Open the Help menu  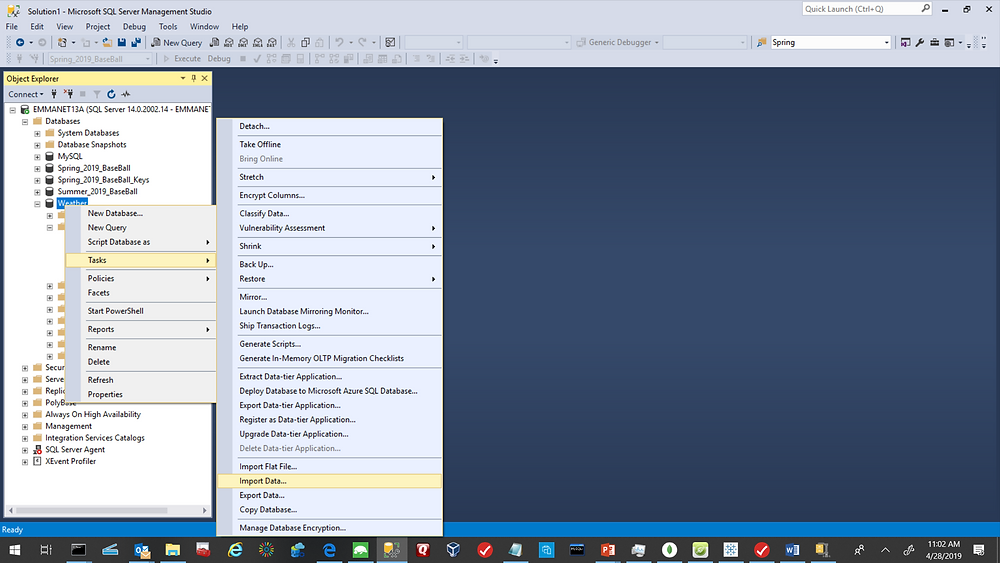pyautogui.click(x=240, y=27)
